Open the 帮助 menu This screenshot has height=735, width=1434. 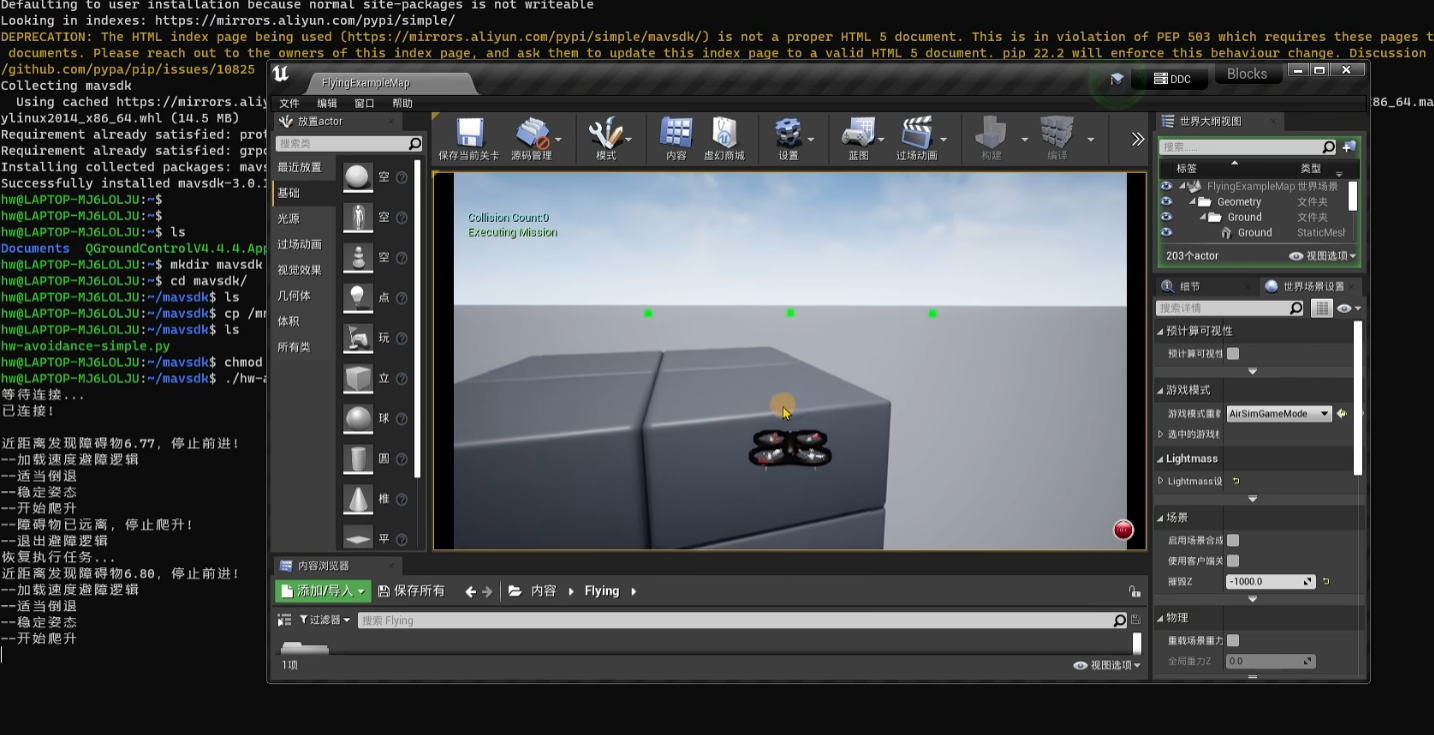pos(402,103)
